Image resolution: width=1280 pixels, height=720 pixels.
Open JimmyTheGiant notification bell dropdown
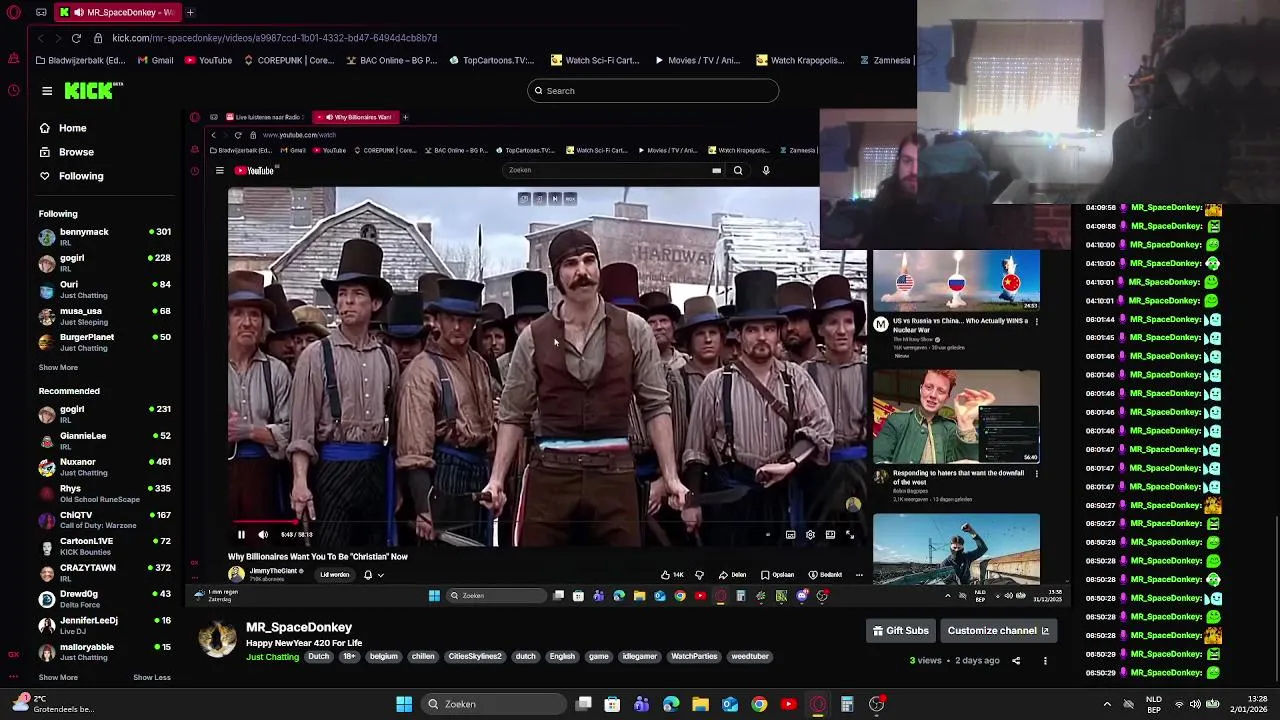pyautogui.click(x=373, y=575)
